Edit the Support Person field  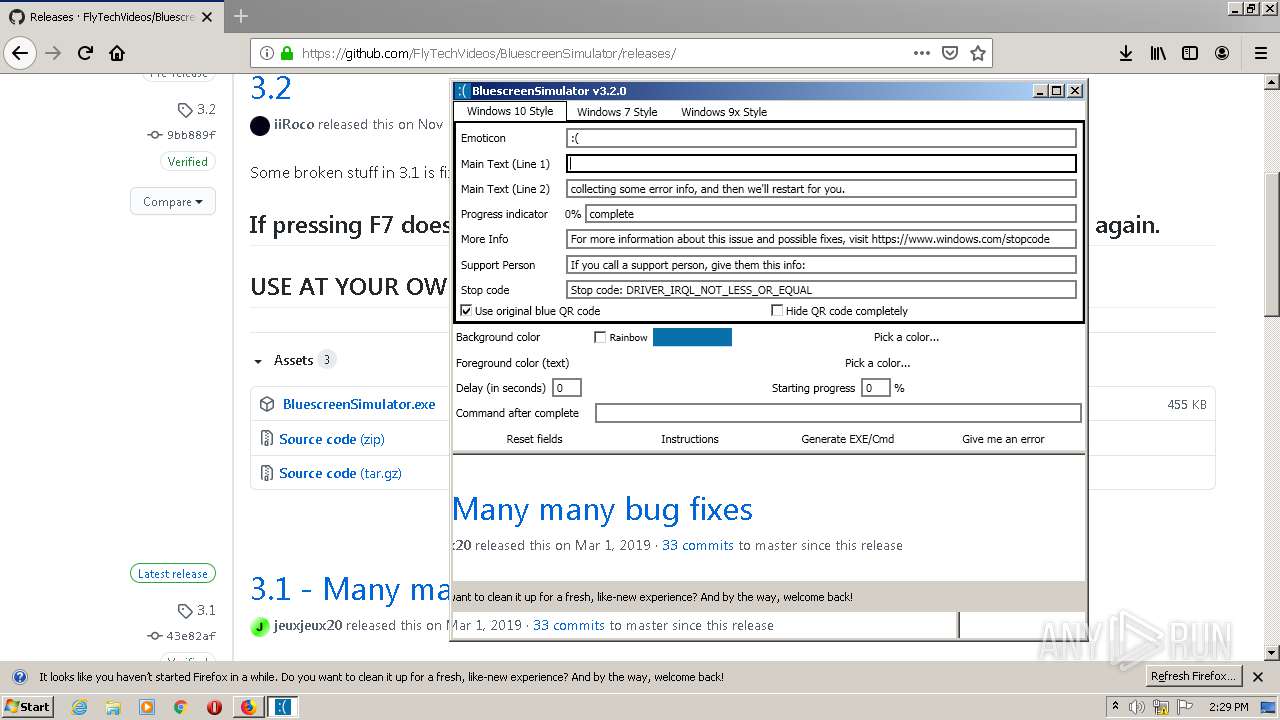821,265
